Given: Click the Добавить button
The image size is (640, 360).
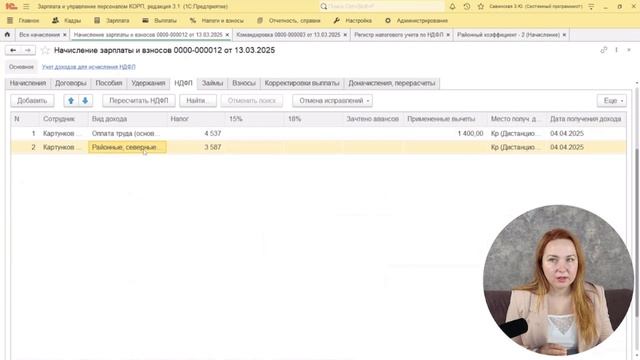Looking at the screenshot, I should point(32,100).
